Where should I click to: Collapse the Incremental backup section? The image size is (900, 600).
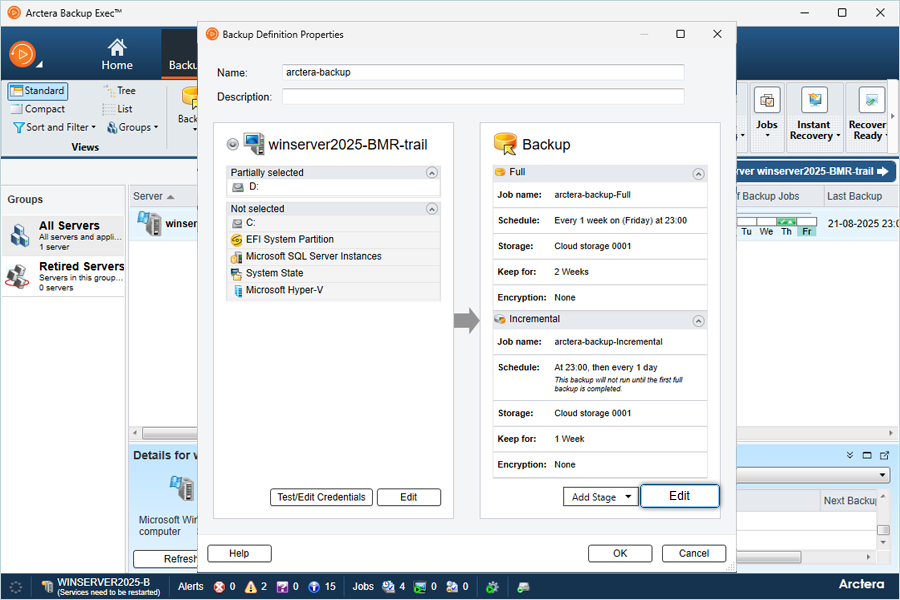pyautogui.click(x=698, y=321)
